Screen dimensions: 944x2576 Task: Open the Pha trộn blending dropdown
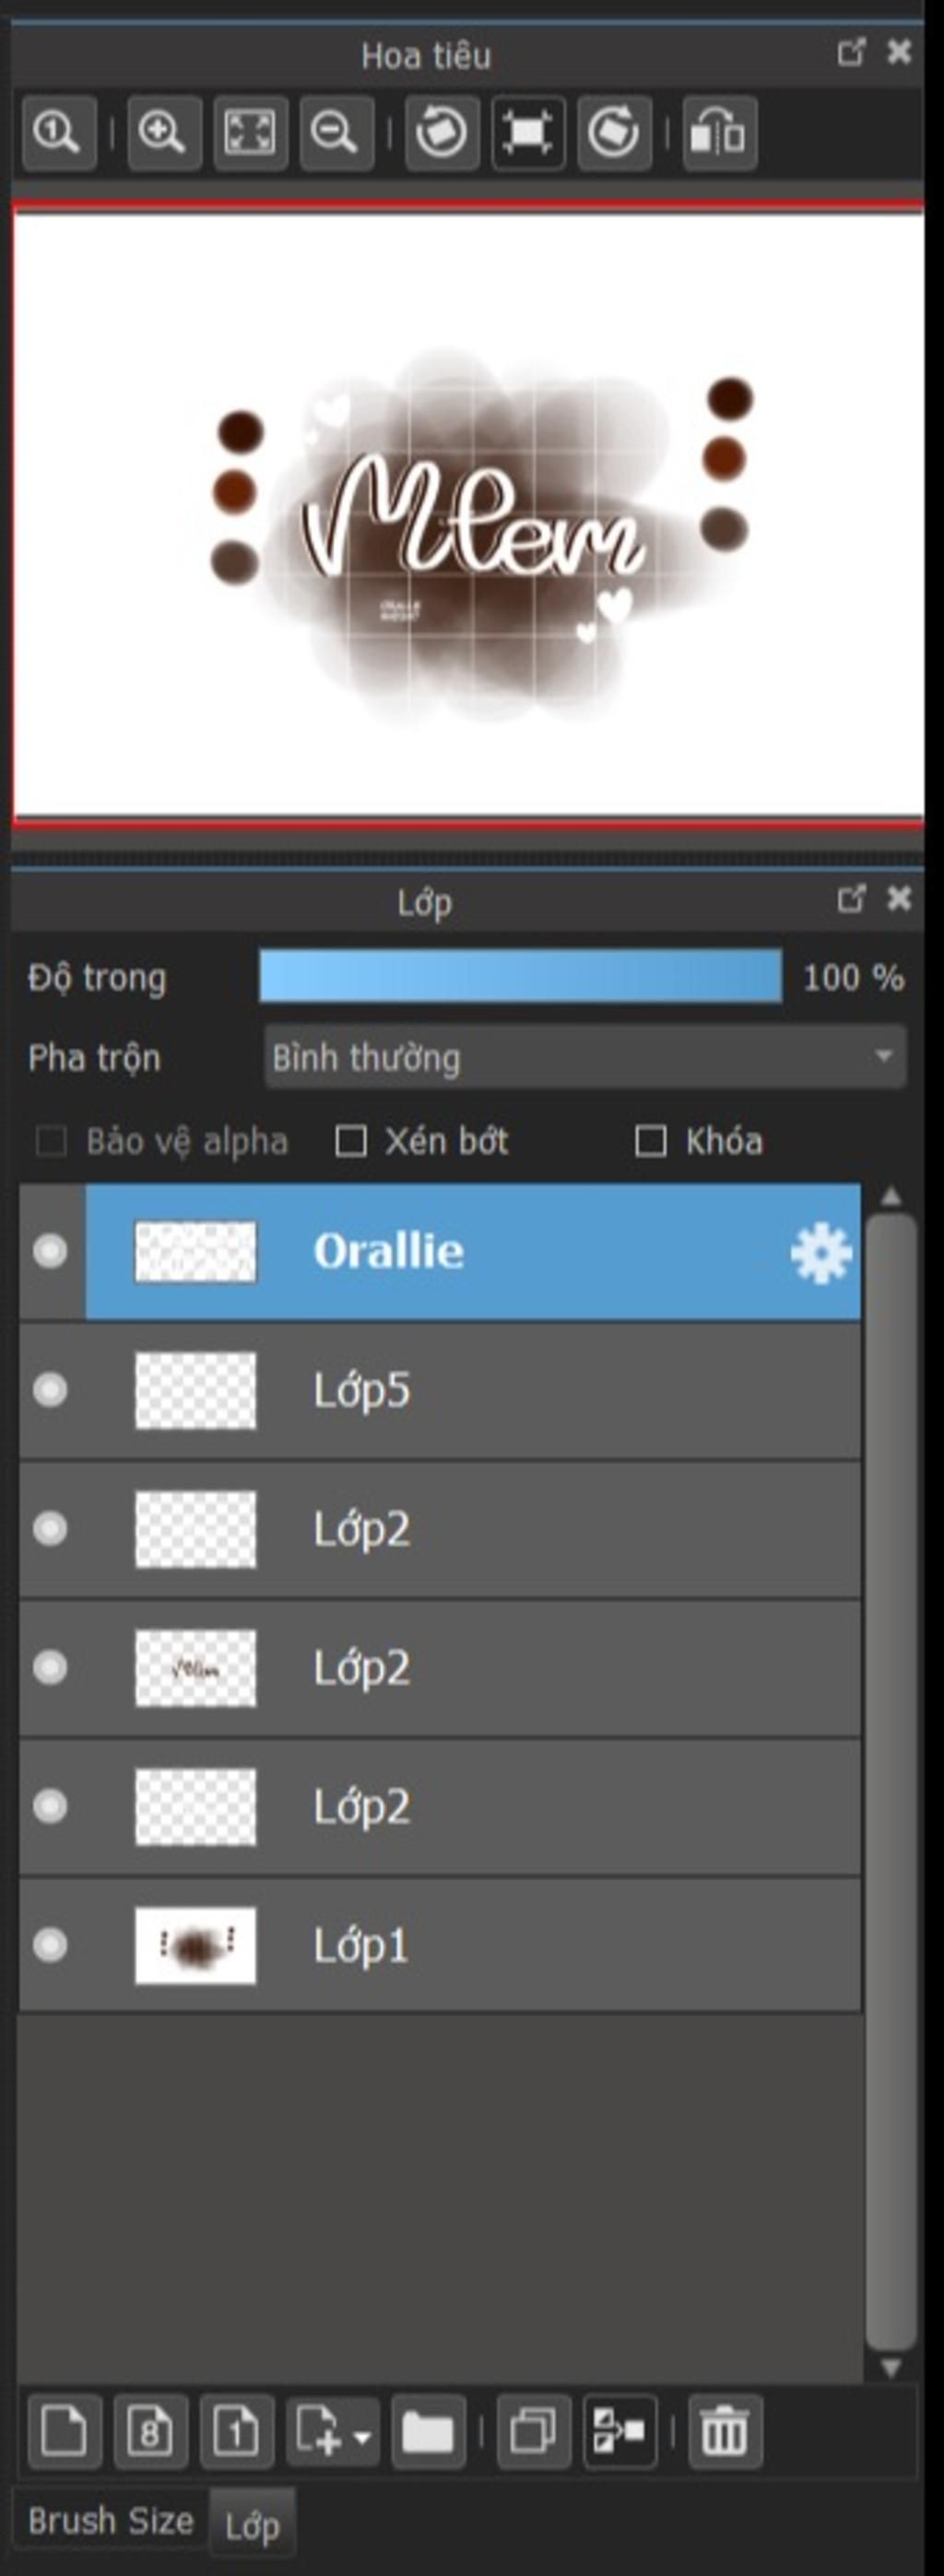tap(585, 1057)
